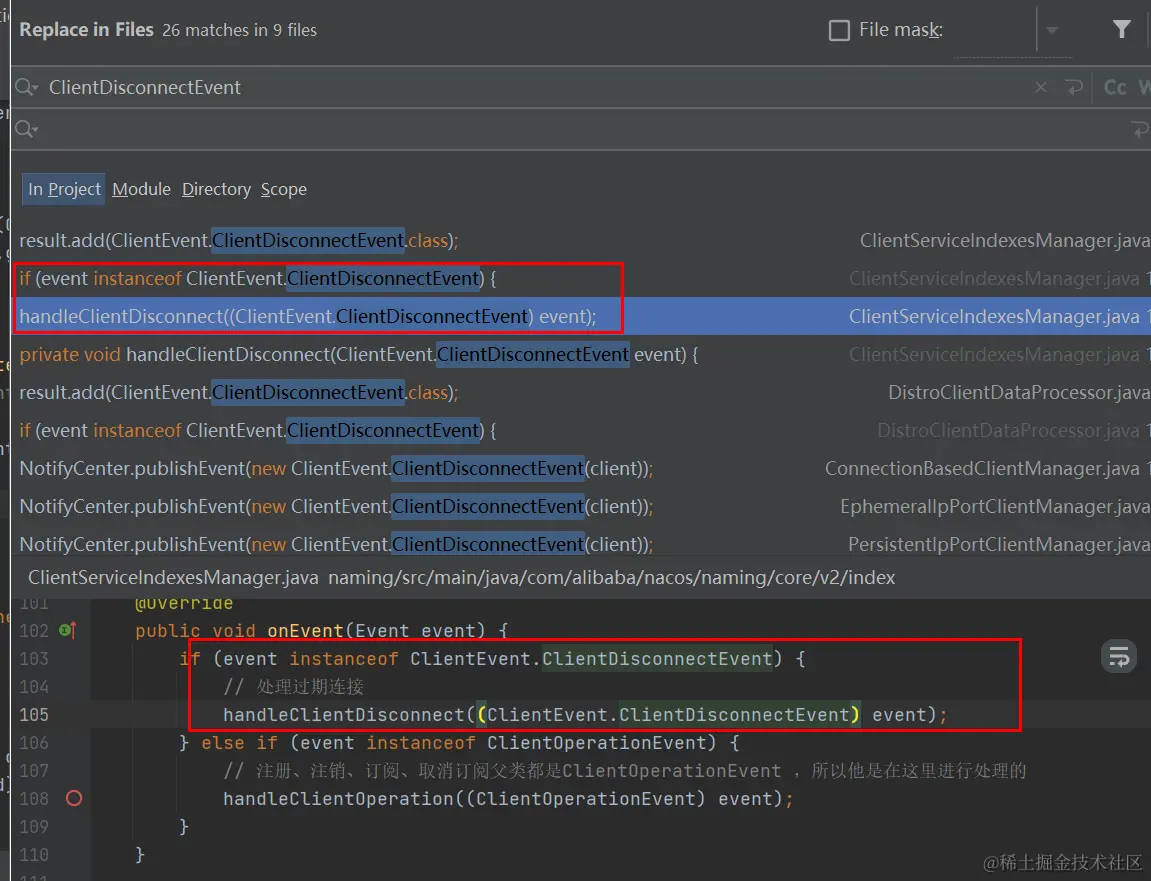
Task: Open search history via magnifier icon in search field
Action: [26, 87]
